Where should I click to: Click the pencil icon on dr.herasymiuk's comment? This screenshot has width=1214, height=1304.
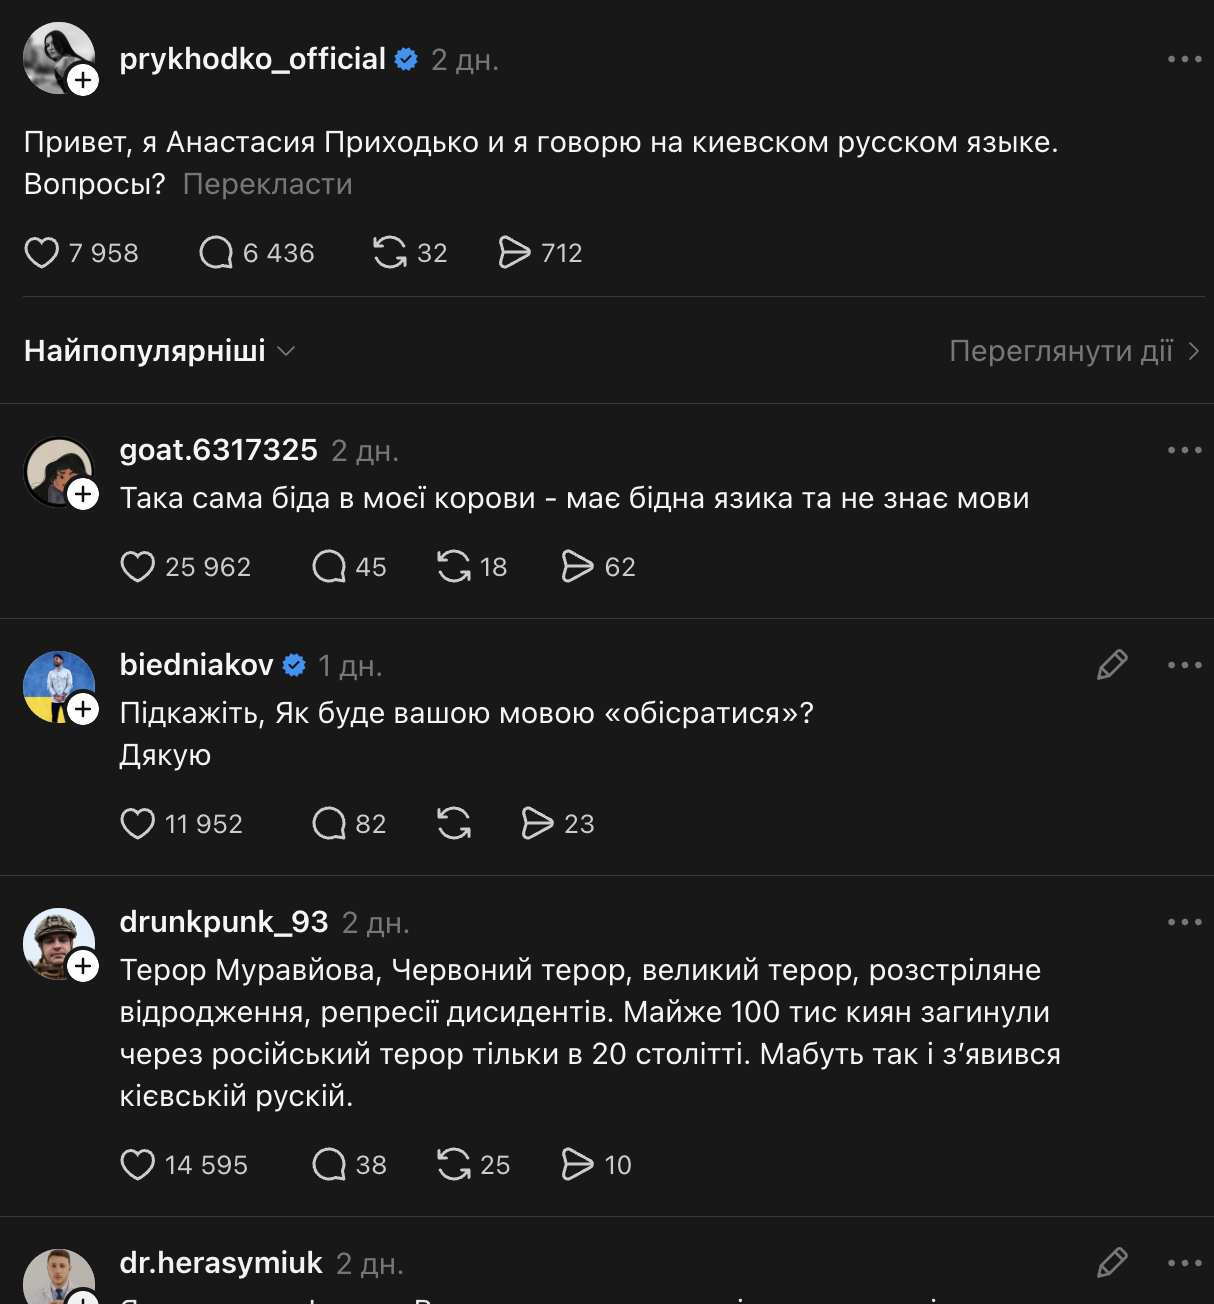tap(1110, 1262)
